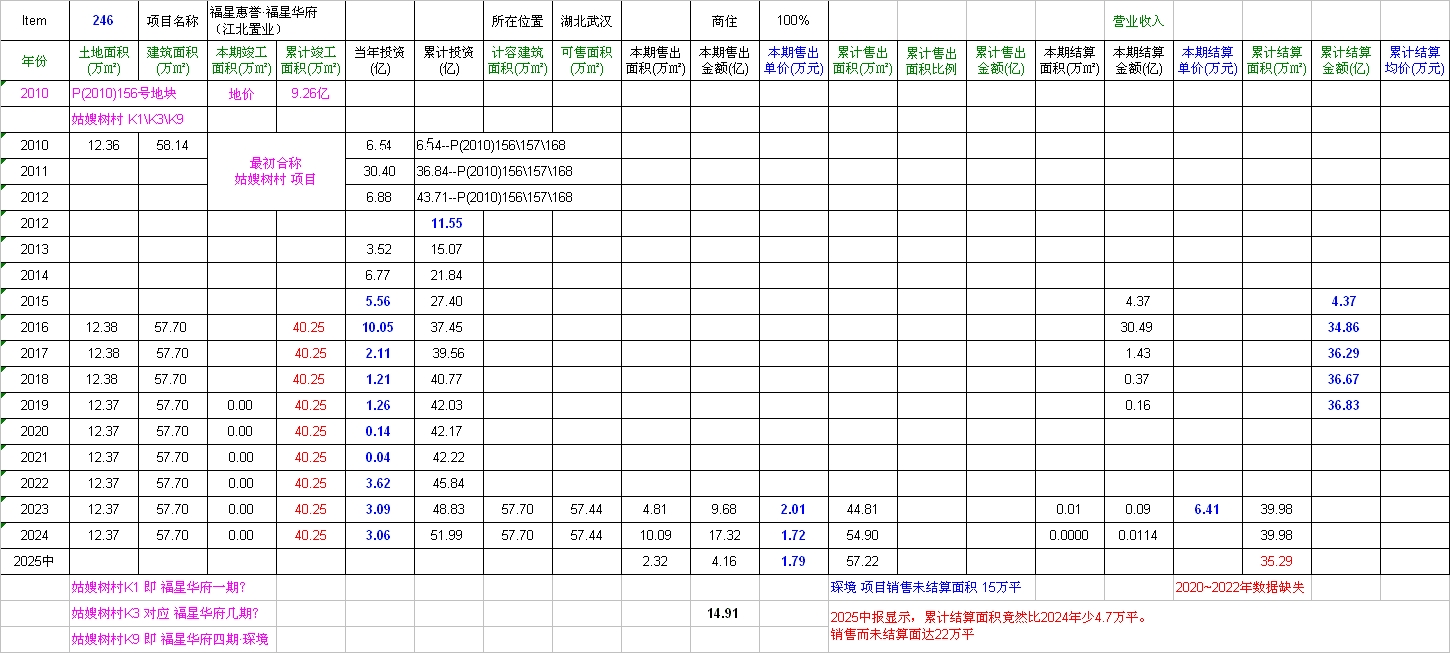The height and width of the screenshot is (653, 1450).
Task: Click the '可售面积(万㎡)' column header
Action: (x=587, y=61)
